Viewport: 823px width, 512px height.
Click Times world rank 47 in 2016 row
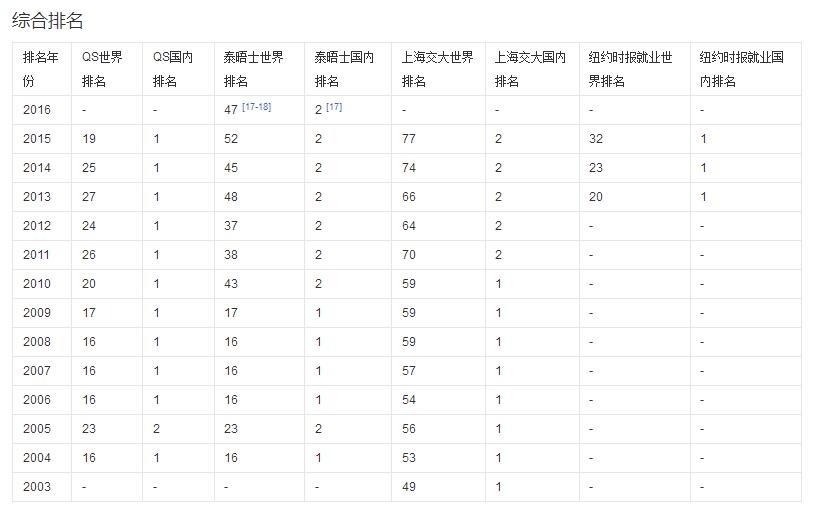point(231,110)
